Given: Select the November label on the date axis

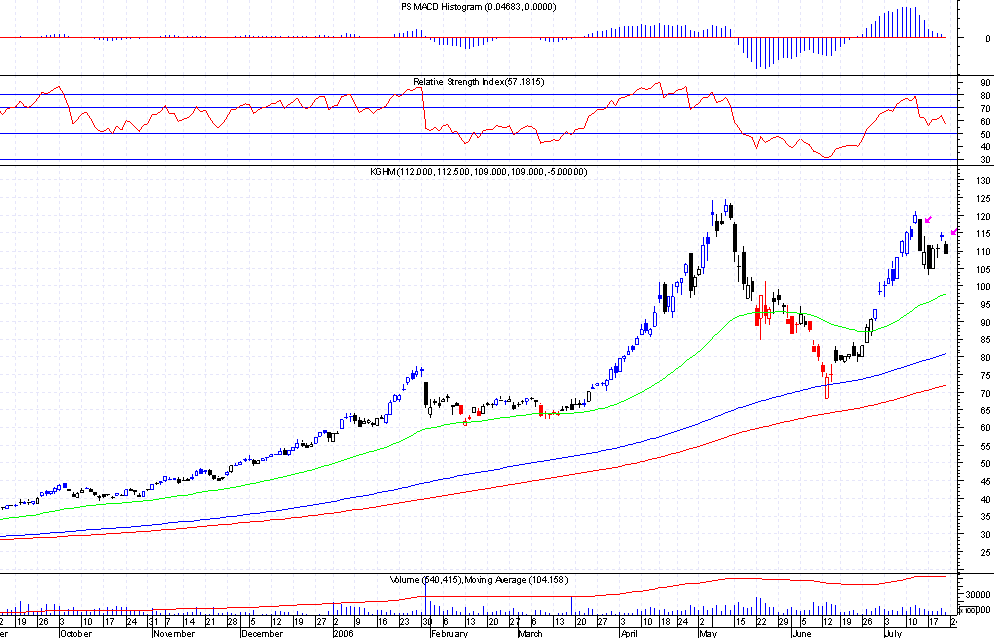Looking at the screenshot, I should coord(172,632).
